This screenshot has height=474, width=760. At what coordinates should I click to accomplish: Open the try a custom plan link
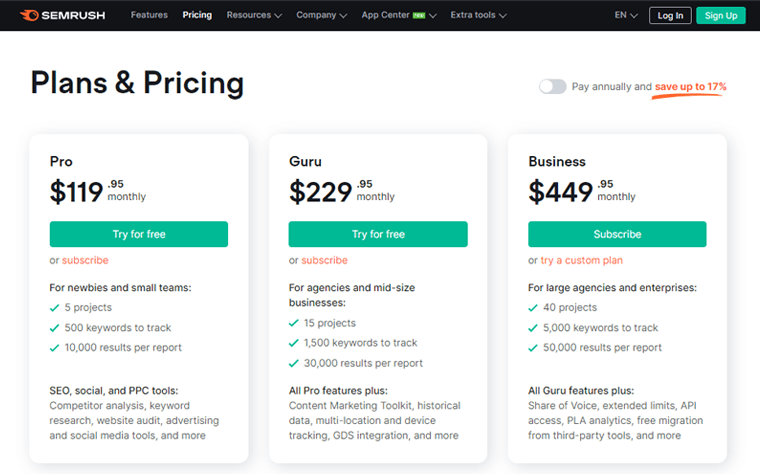pos(581,260)
